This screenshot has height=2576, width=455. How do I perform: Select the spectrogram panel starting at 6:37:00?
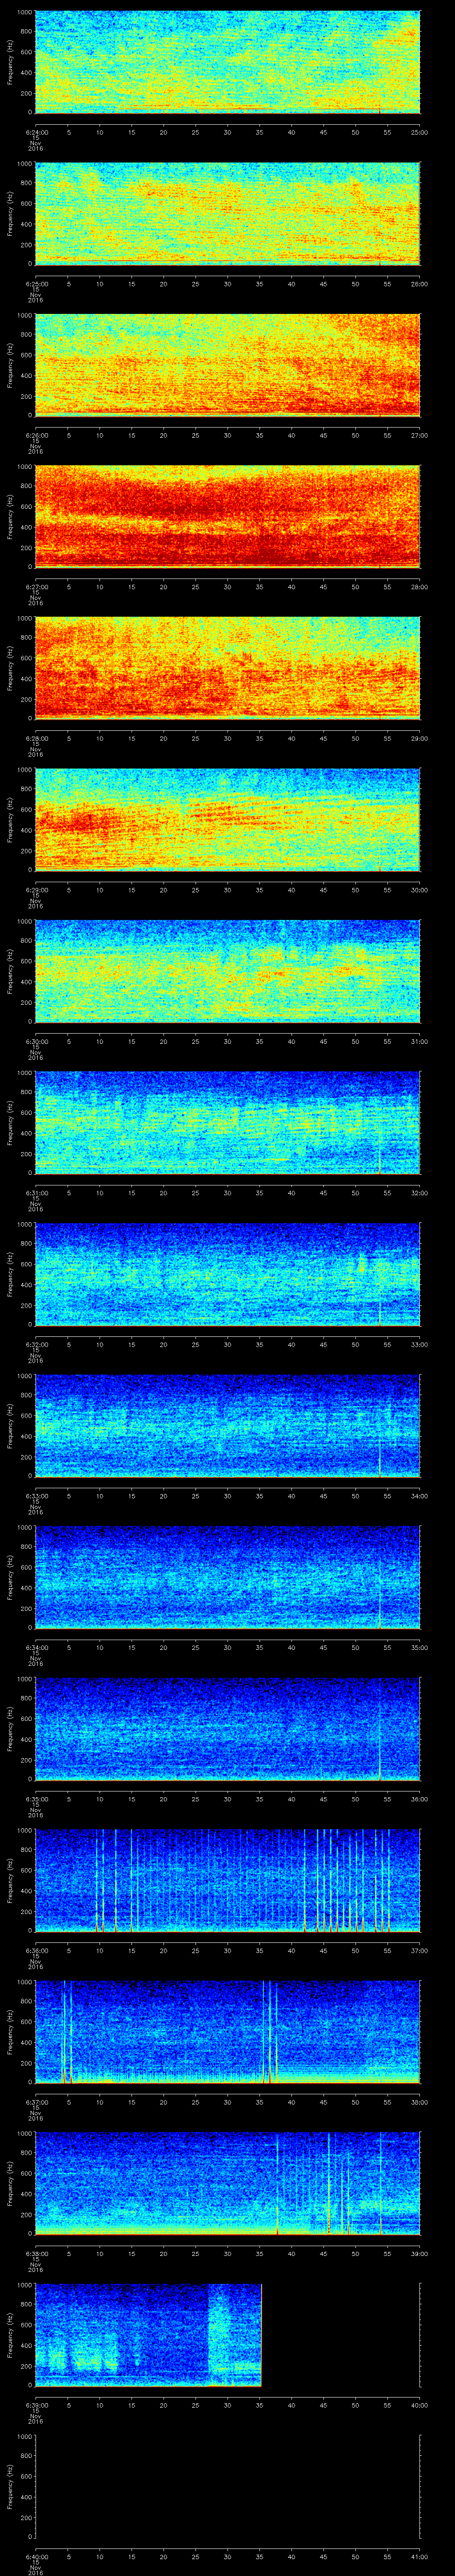[x=227, y=2032]
